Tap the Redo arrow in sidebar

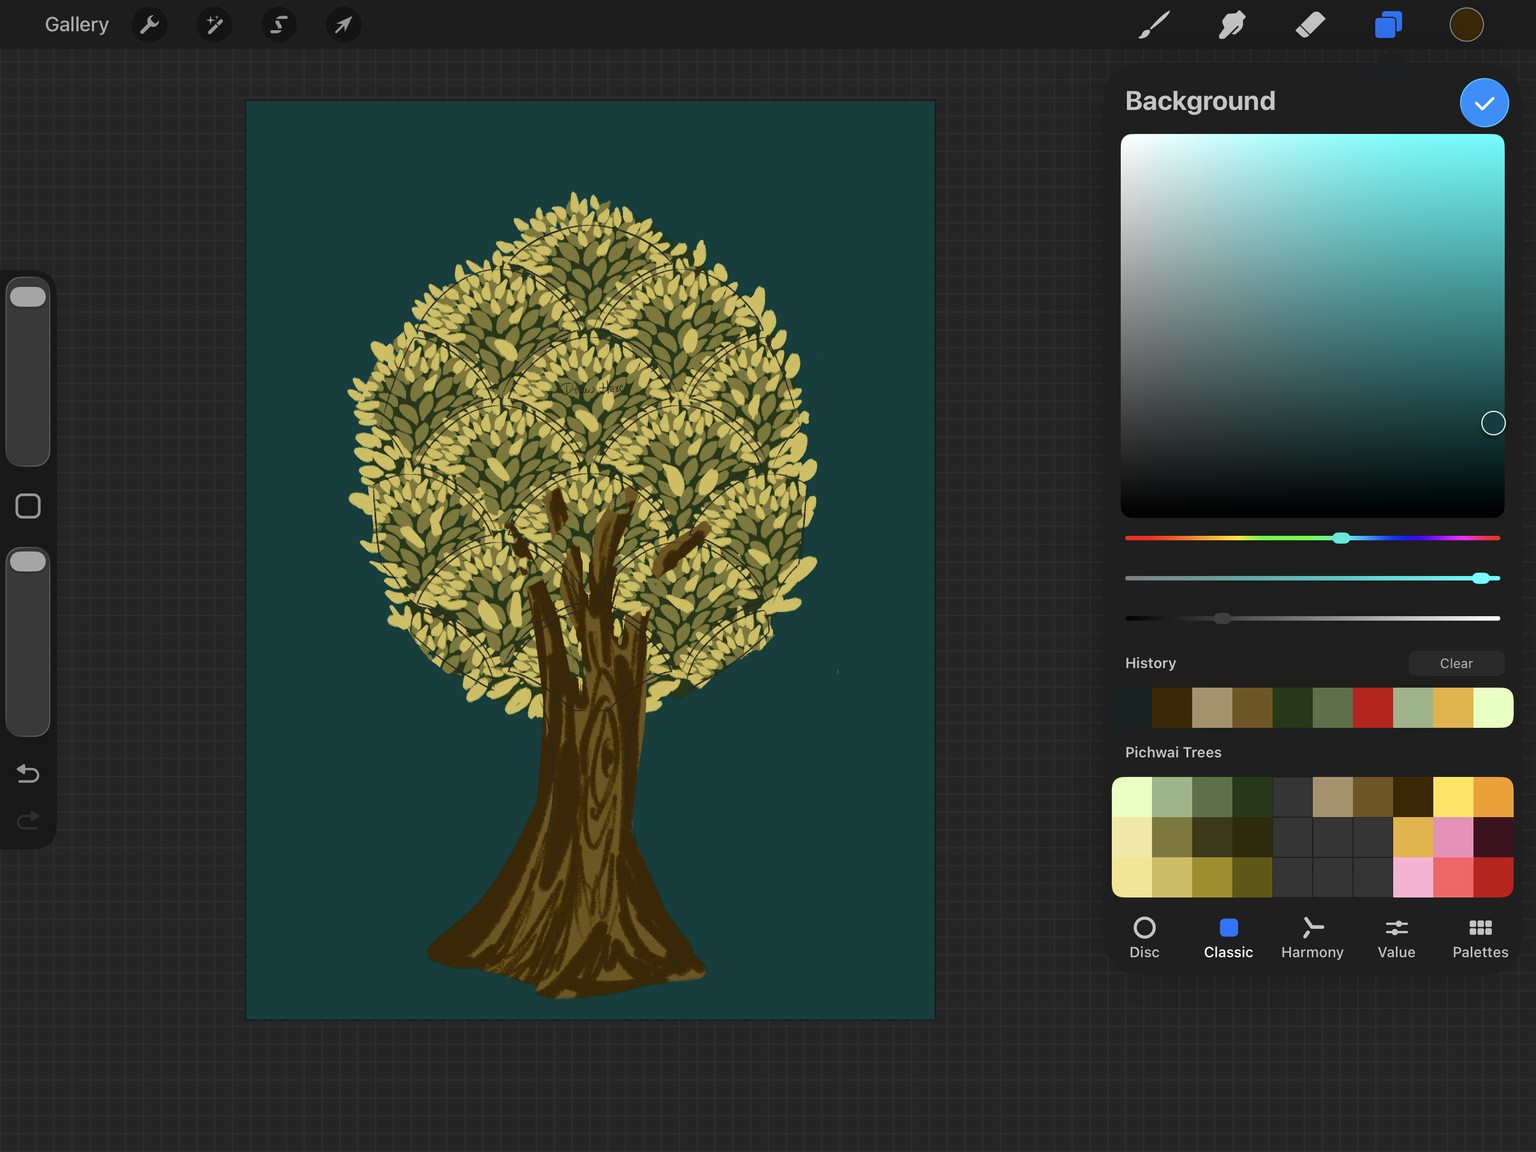[x=28, y=820]
